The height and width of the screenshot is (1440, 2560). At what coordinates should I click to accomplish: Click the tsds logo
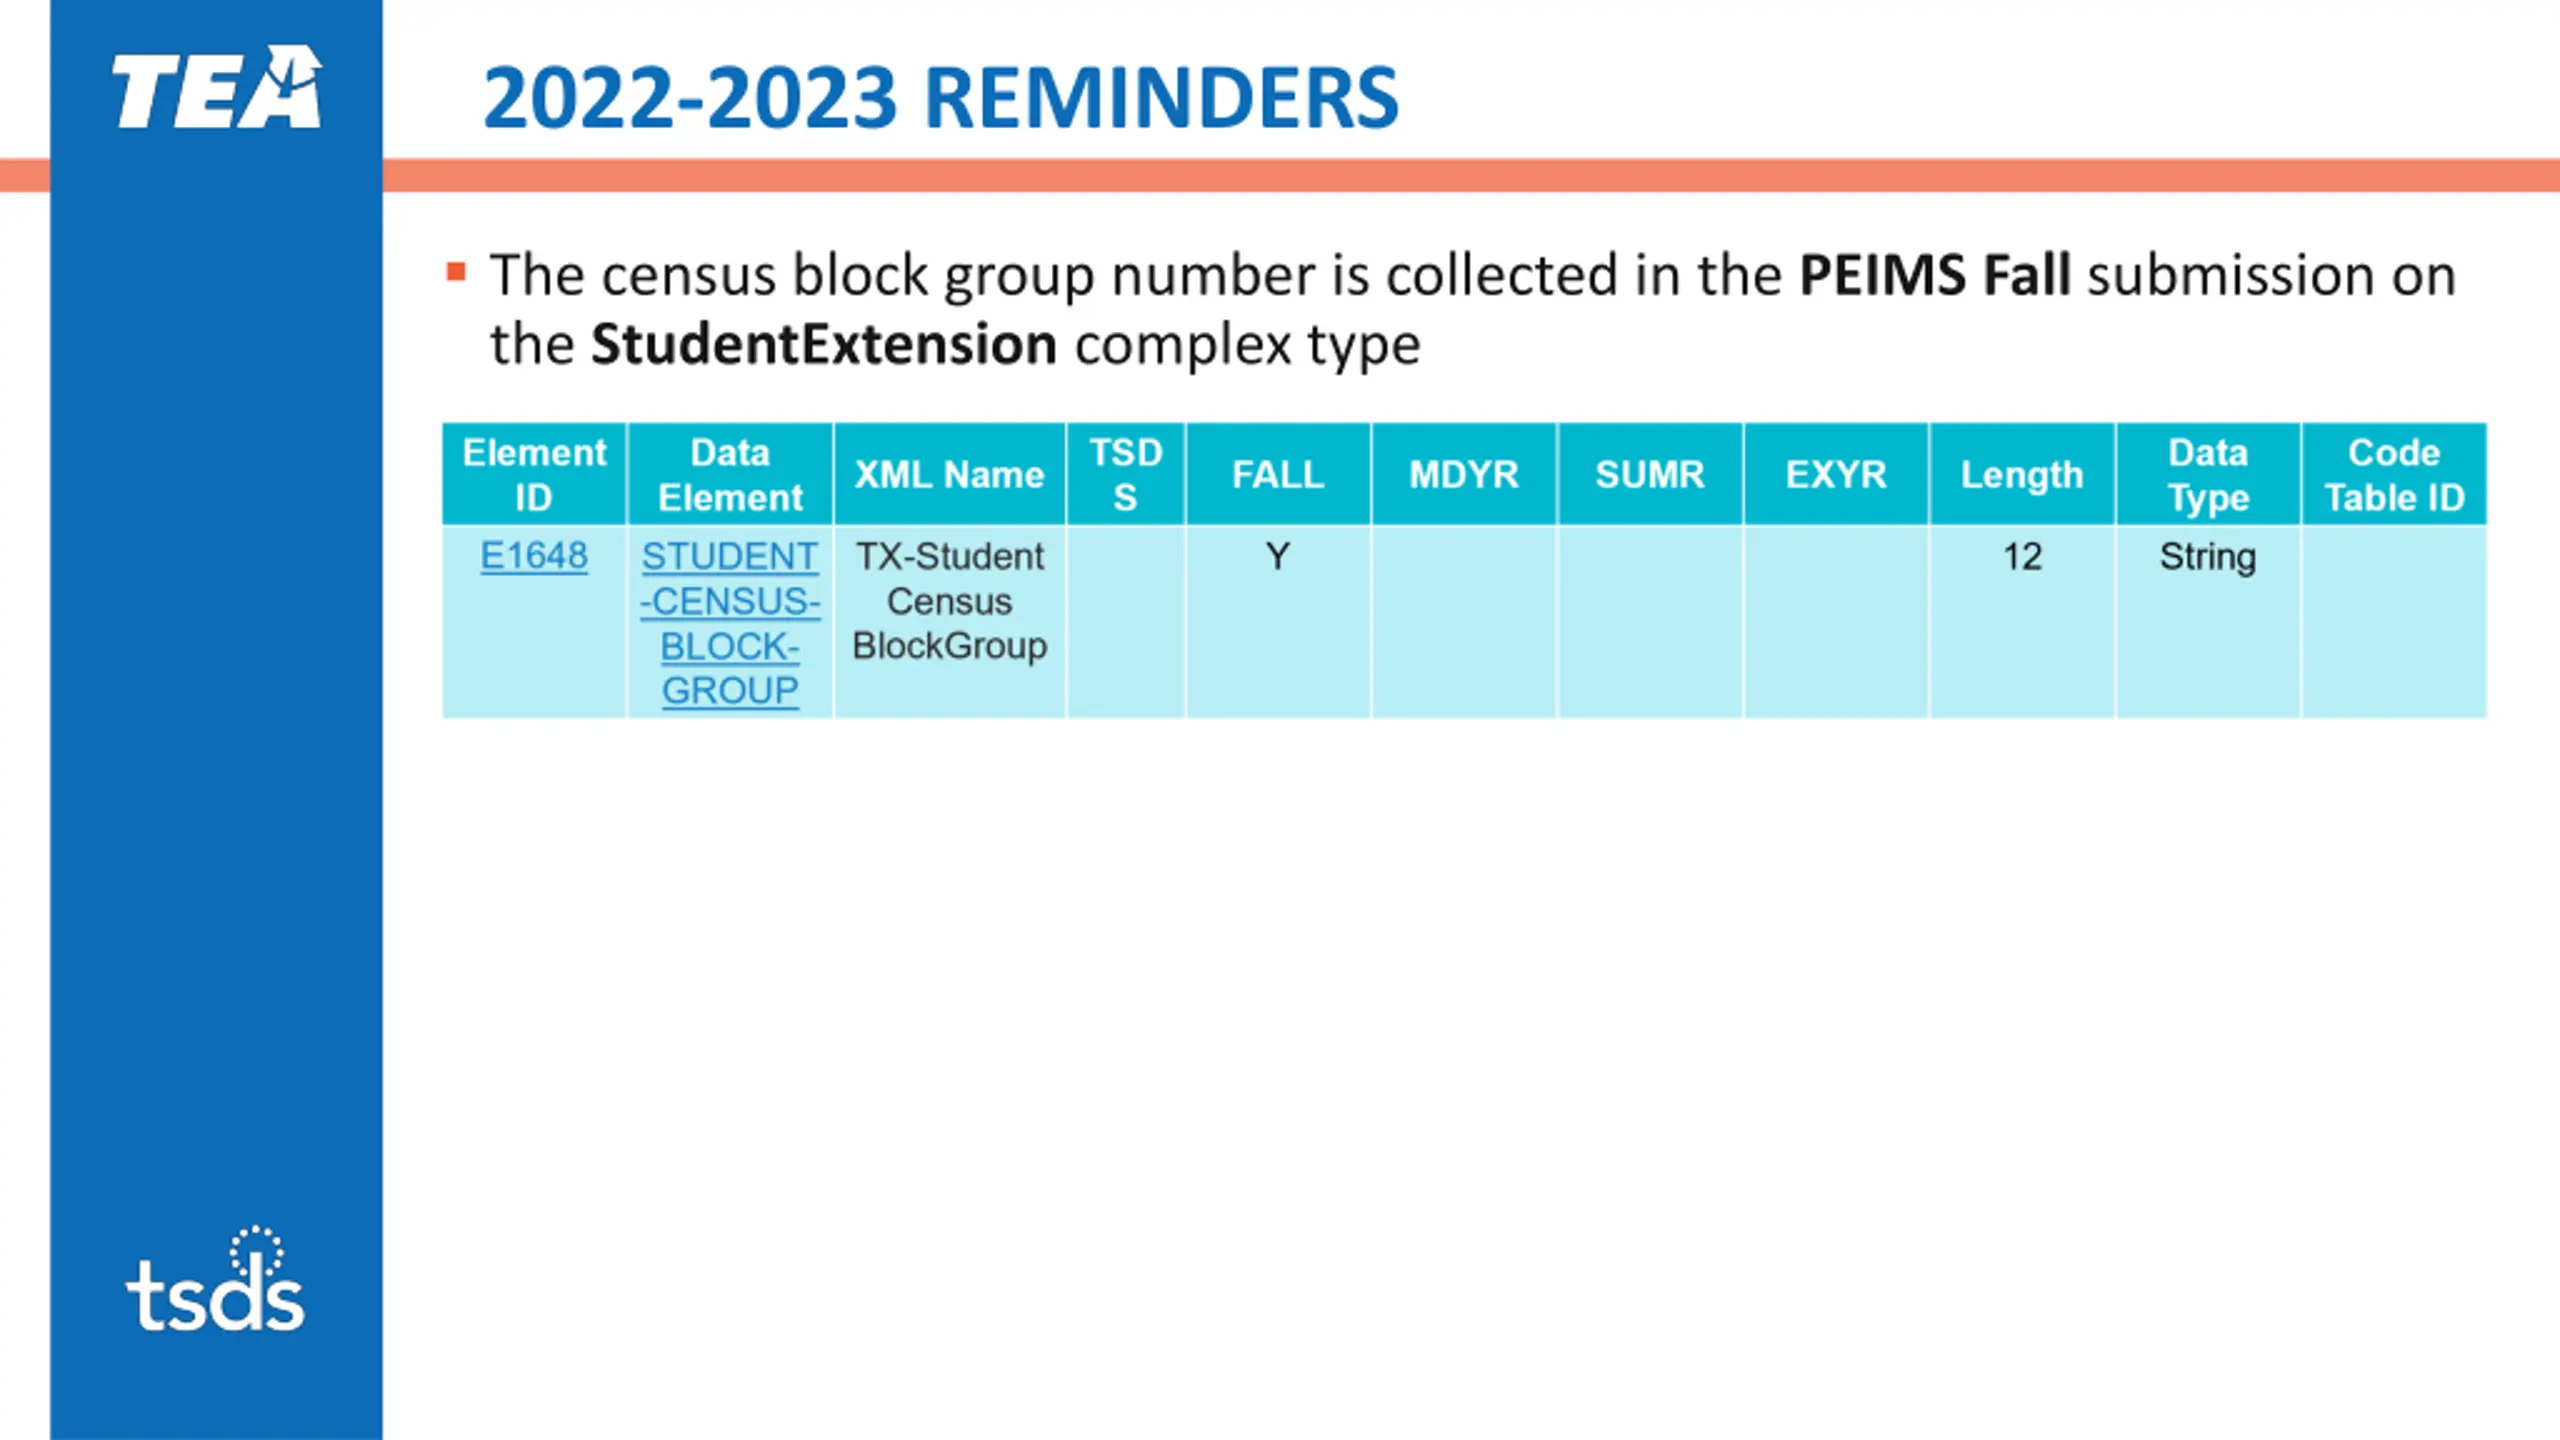pyautogui.click(x=215, y=1279)
